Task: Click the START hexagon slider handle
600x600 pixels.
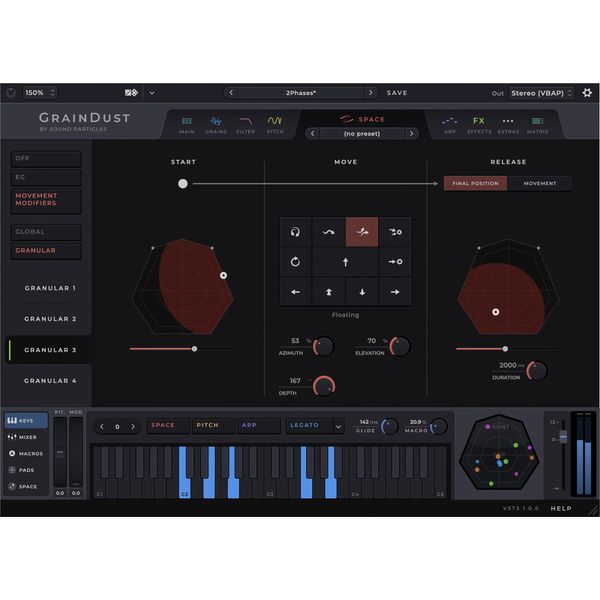Action: (x=194, y=349)
